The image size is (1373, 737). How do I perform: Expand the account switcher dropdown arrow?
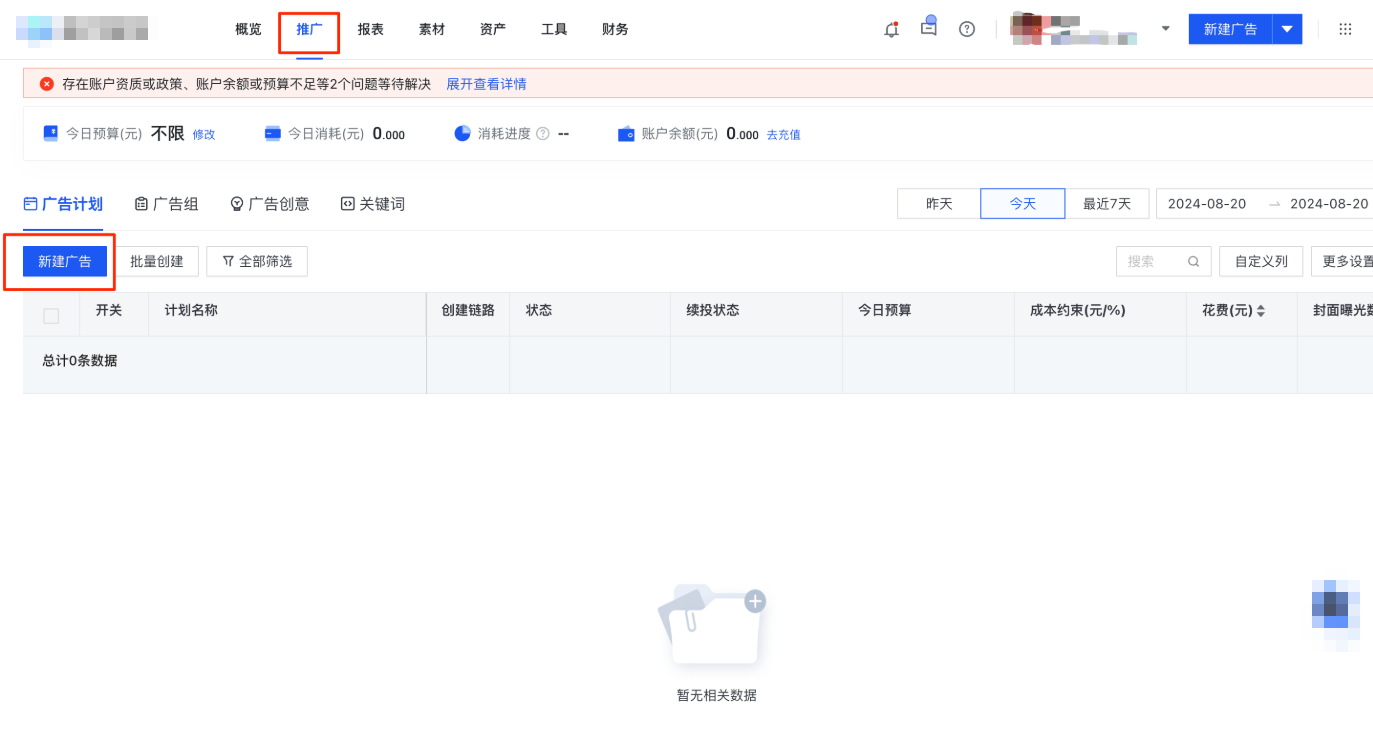click(x=1165, y=29)
